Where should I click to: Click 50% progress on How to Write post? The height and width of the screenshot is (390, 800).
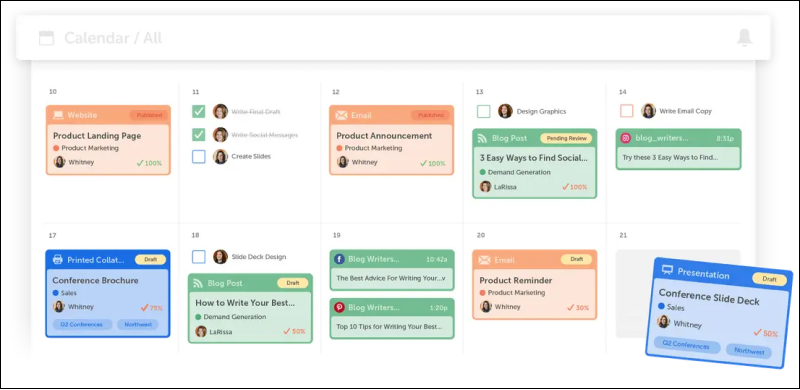pos(294,331)
